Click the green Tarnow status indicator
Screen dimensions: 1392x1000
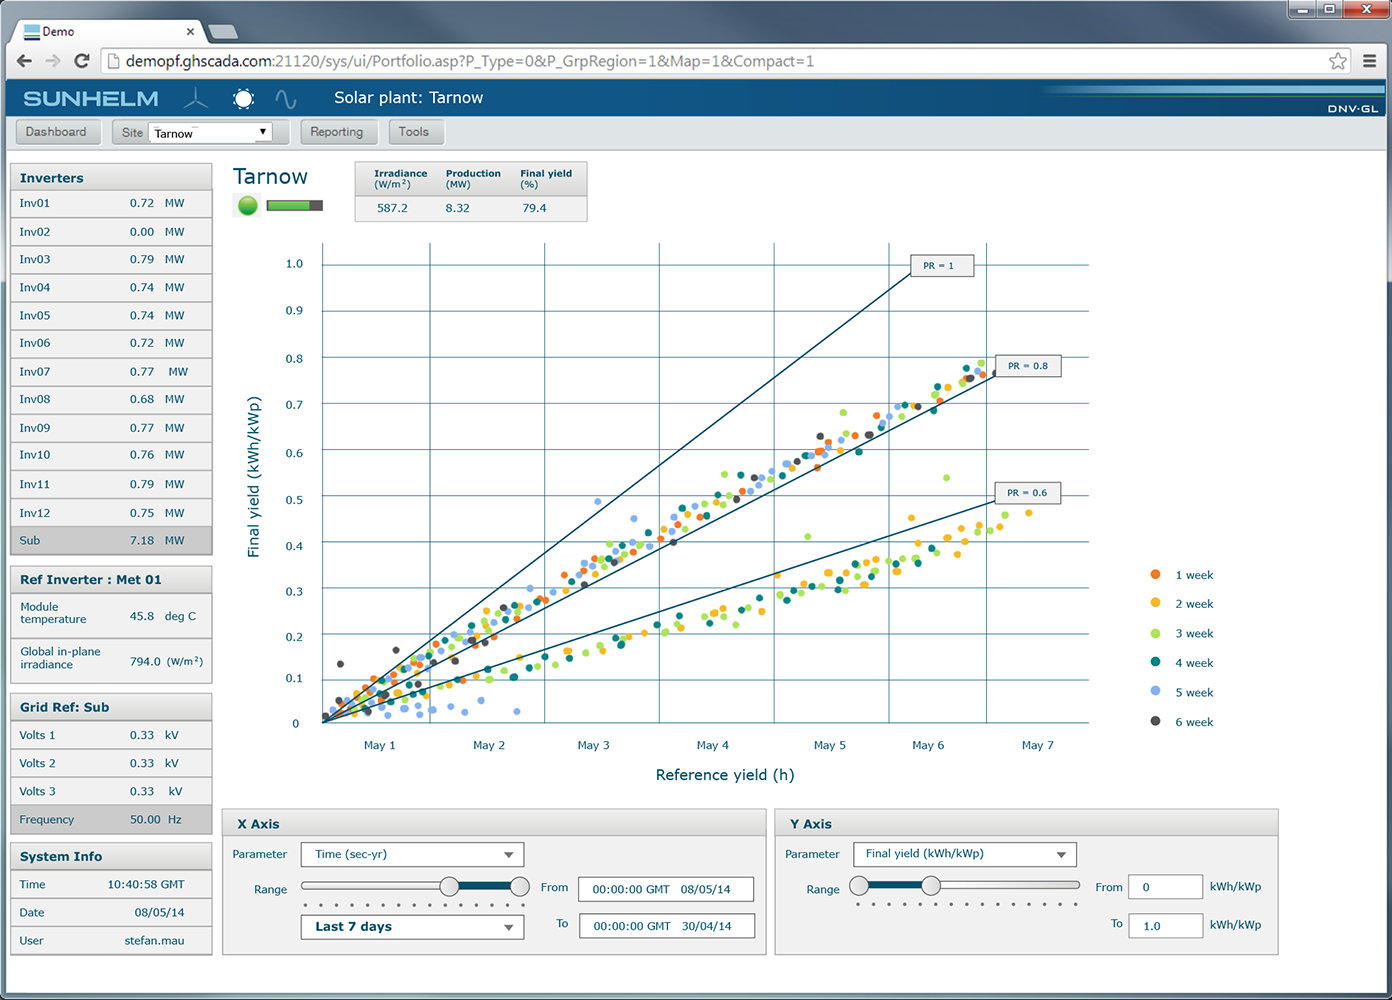[248, 206]
